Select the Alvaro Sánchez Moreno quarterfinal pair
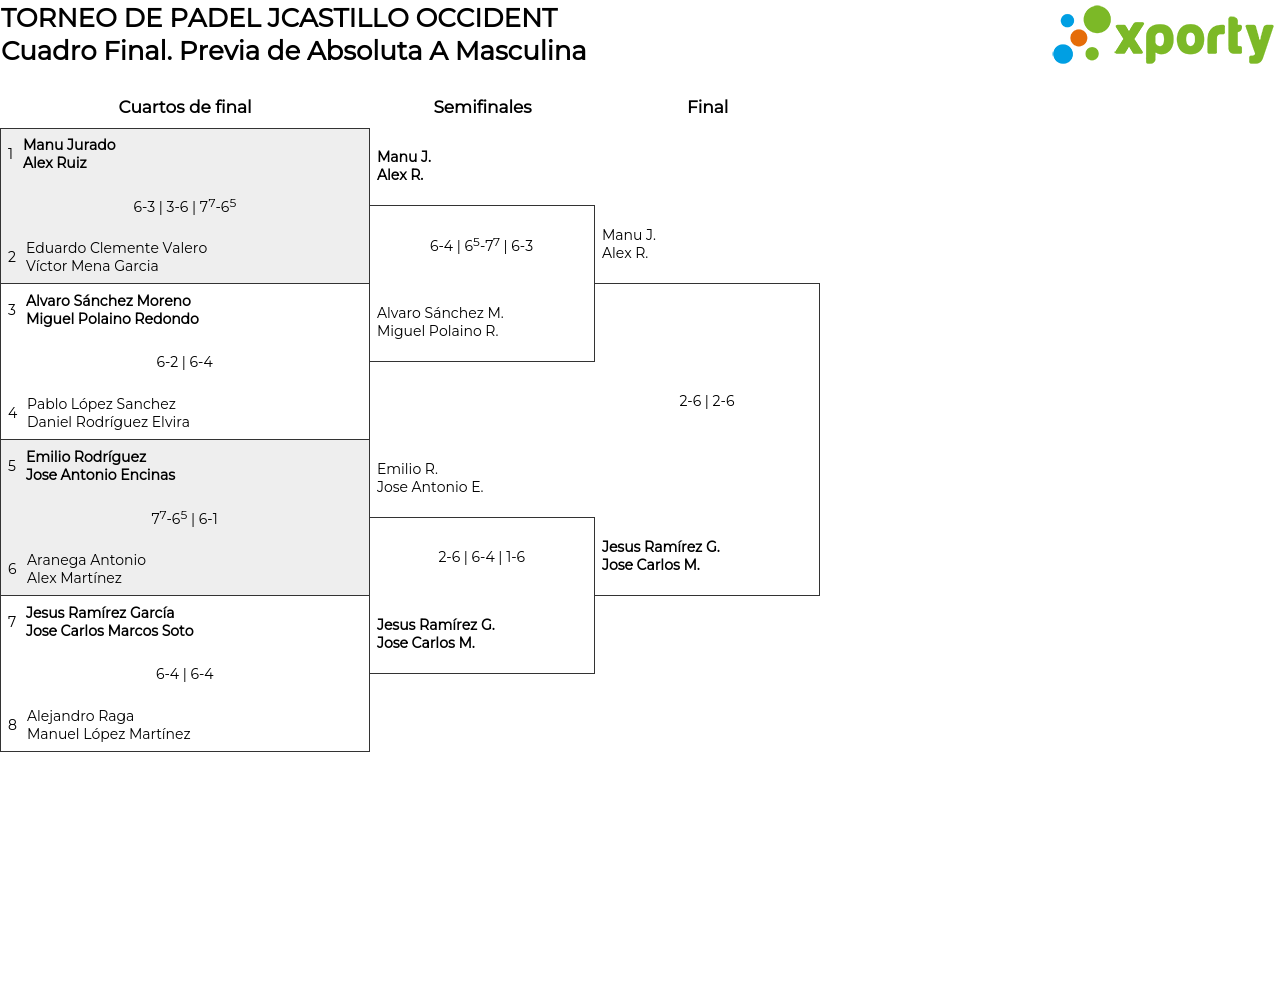The width and height of the screenshot is (1280, 982). point(112,310)
